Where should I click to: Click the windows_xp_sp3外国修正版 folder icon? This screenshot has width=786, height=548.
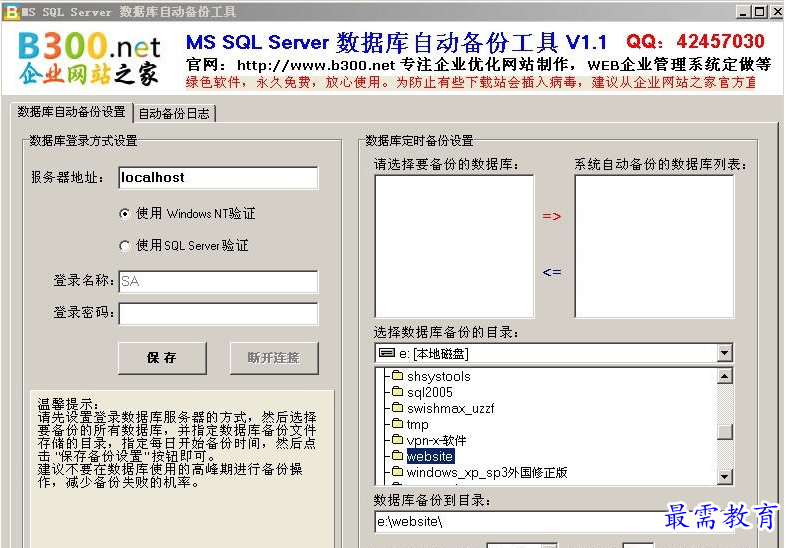(x=398, y=471)
